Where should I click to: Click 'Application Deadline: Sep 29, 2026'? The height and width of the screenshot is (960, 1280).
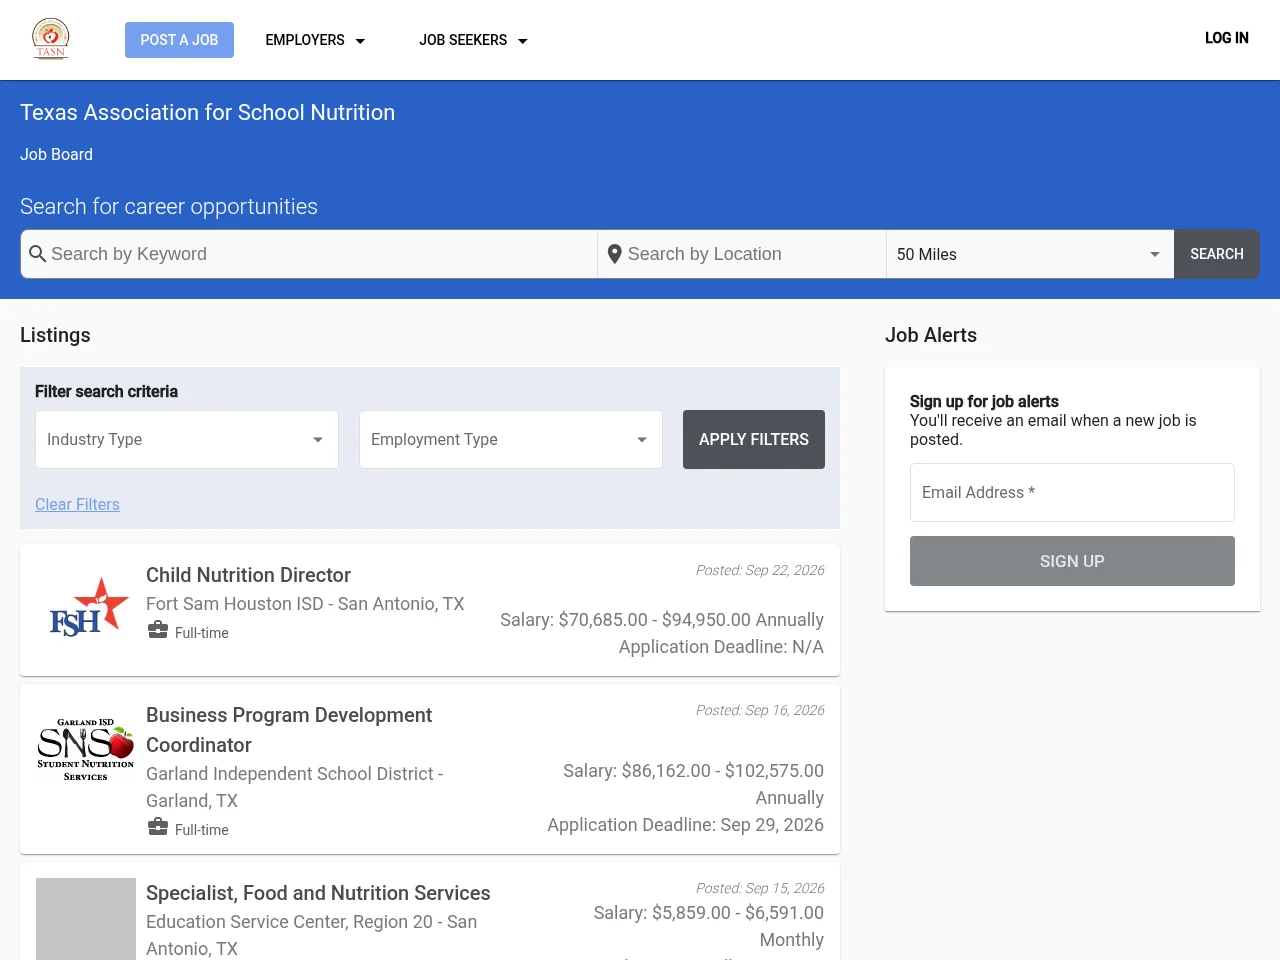pos(686,825)
